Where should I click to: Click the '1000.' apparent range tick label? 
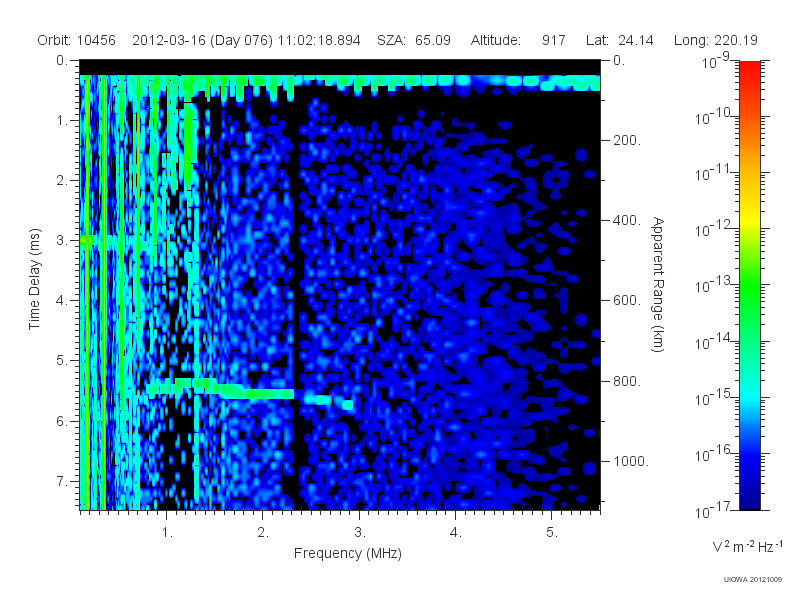point(631,461)
